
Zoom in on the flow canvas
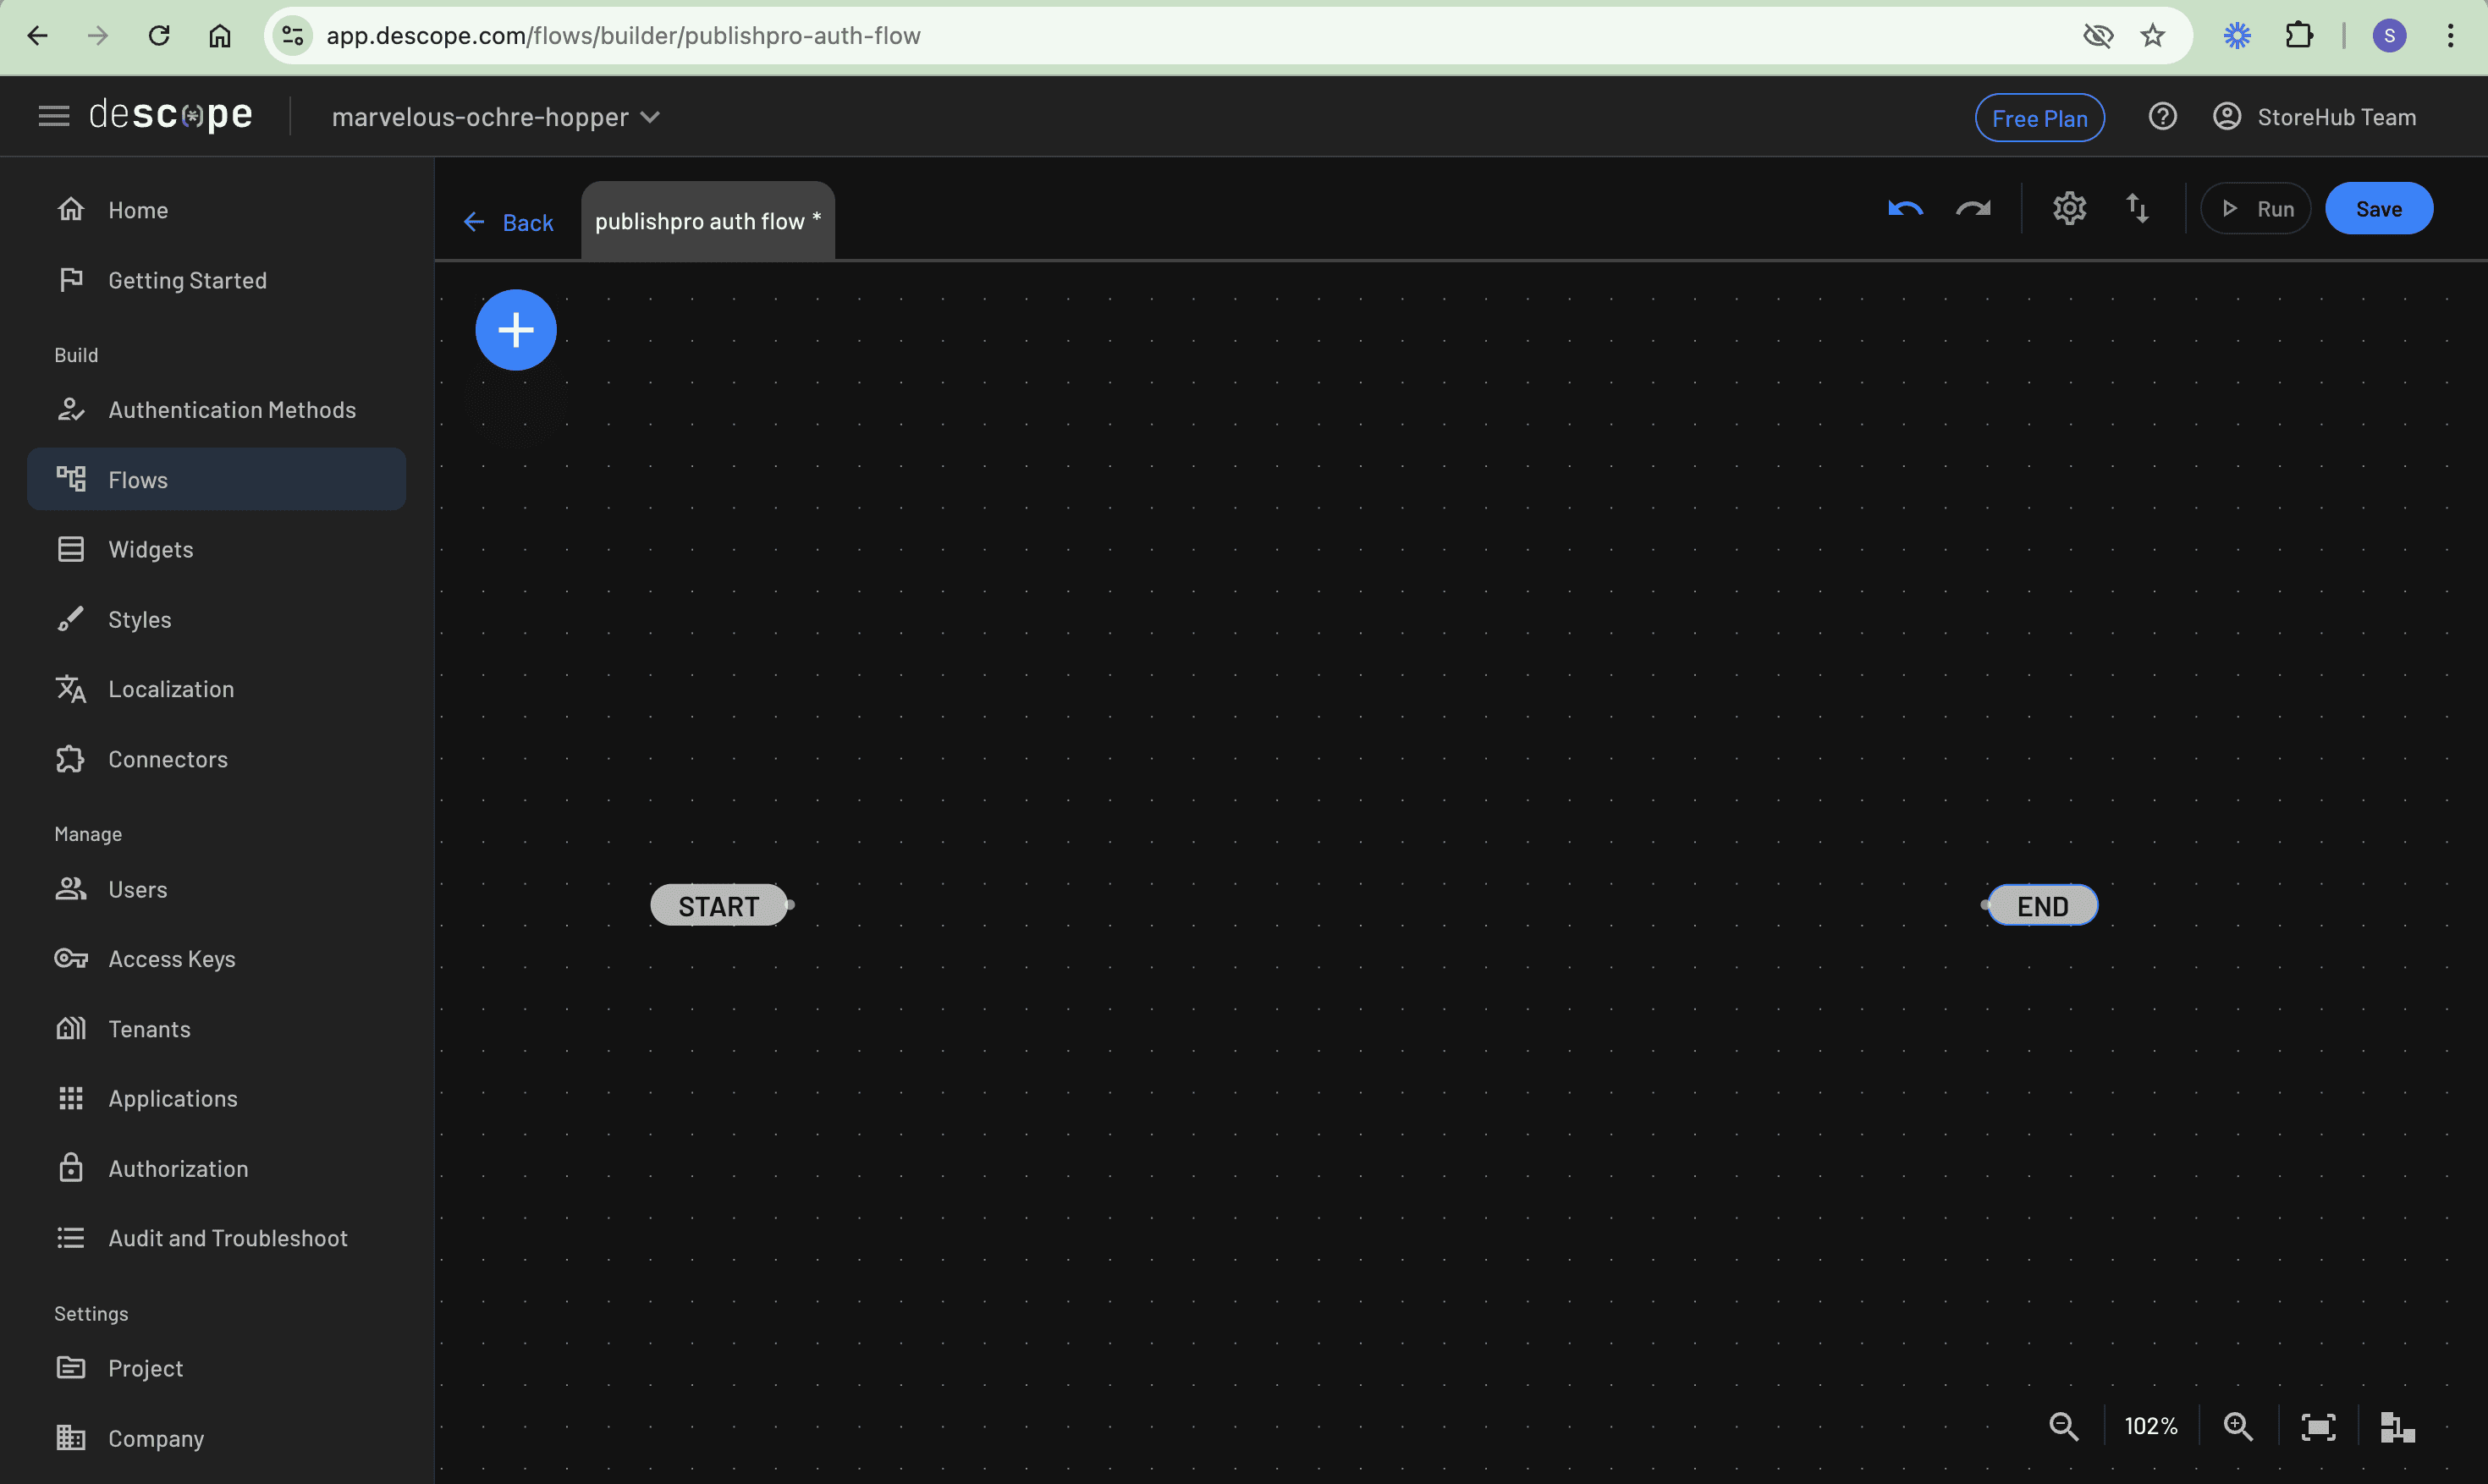point(2238,1426)
